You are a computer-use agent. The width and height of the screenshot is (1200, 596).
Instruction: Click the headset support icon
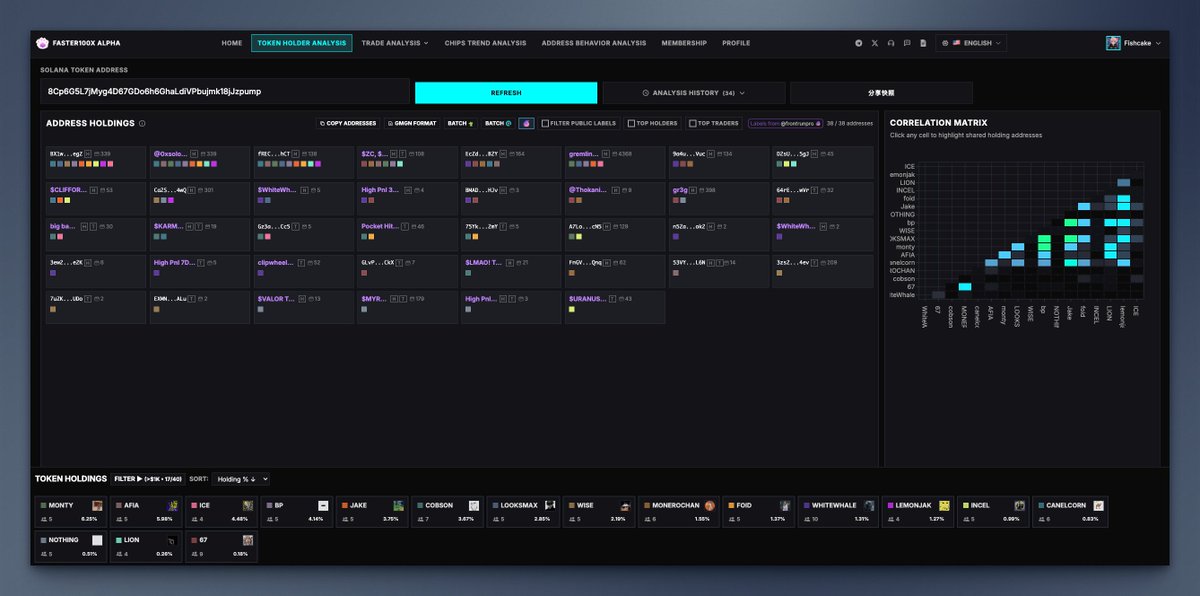[892, 43]
